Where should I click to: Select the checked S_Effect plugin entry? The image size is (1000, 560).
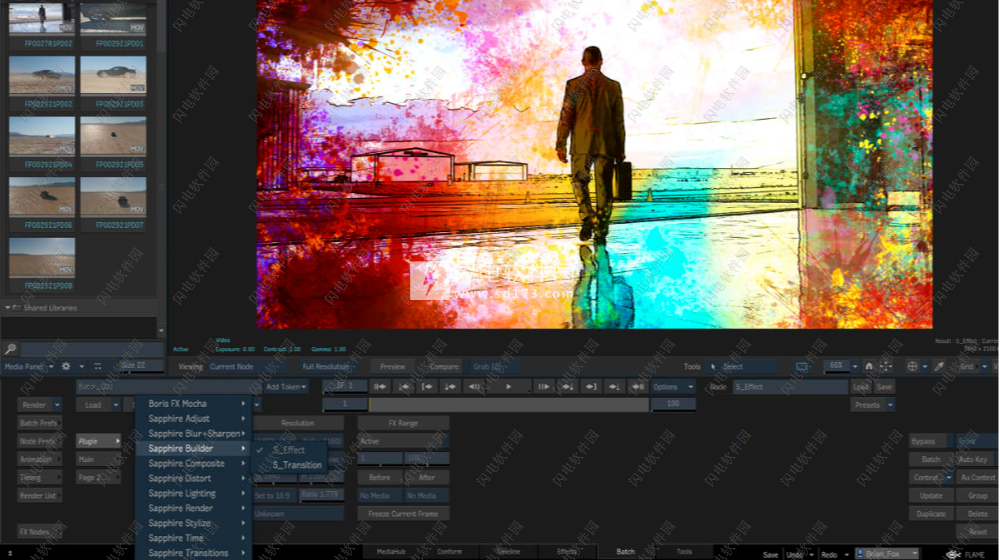coord(288,450)
